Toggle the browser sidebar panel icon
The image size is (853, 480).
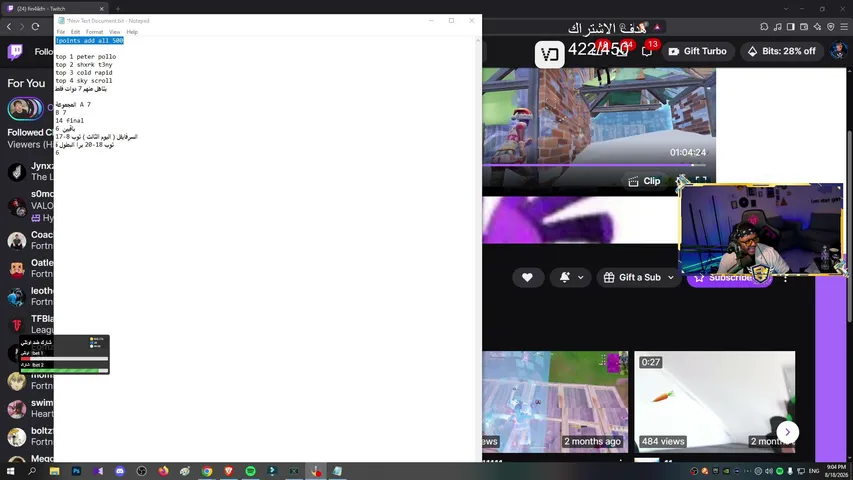790,27
